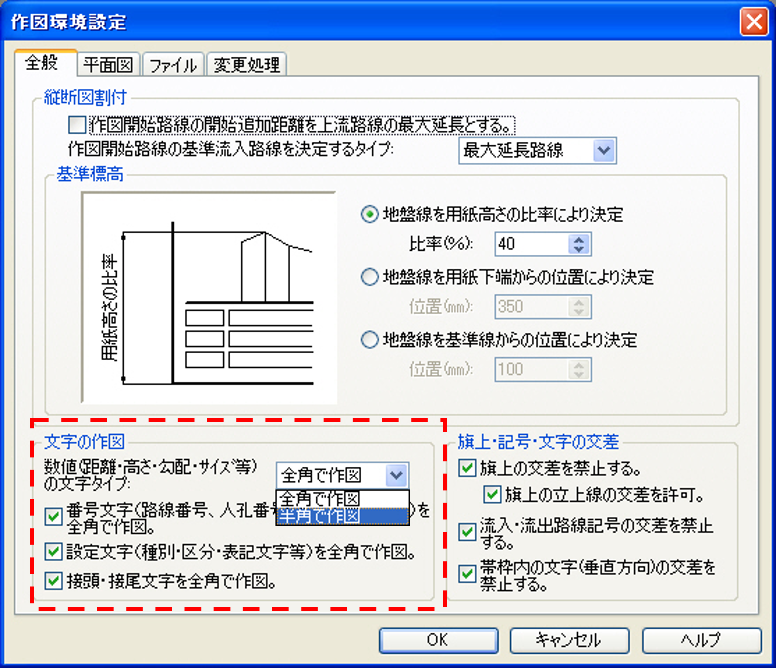Select 地盤線を基準線からの位置により決定 radio button
776x668 pixels.
(x=370, y=340)
